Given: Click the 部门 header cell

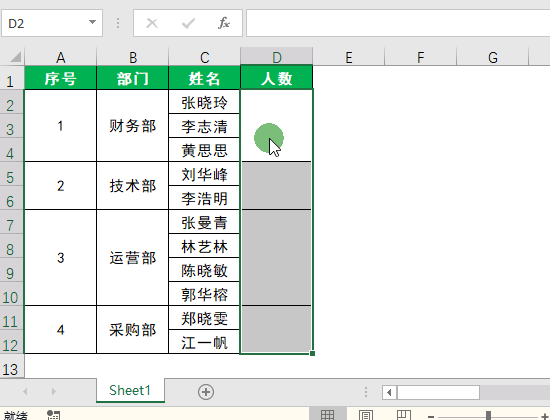Looking at the screenshot, I should [x=133, y=78].
